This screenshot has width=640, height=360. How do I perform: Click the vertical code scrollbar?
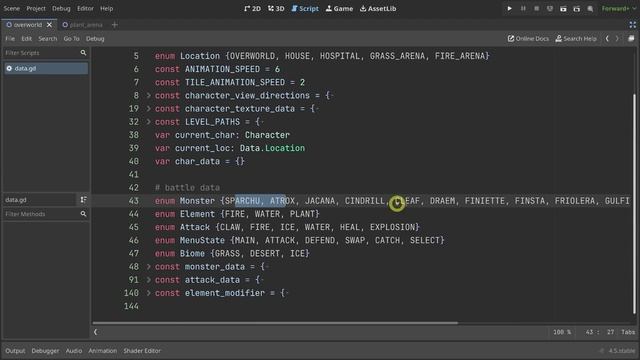(634, 204)
